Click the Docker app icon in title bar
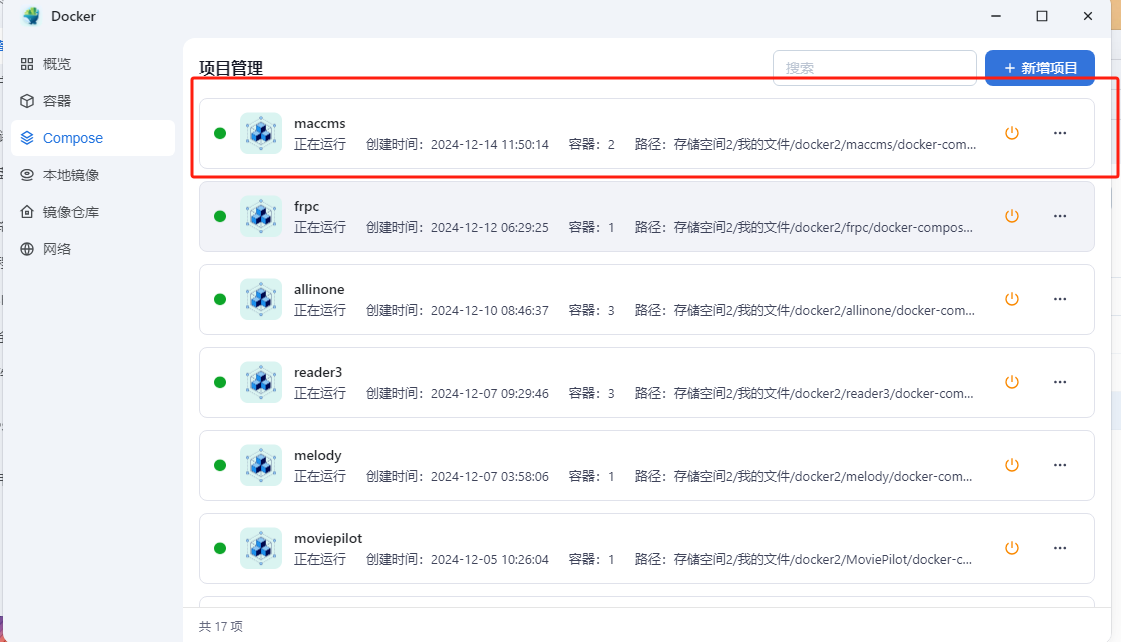This screenshot has width=1121, height=642. click(x=31, y=16)
